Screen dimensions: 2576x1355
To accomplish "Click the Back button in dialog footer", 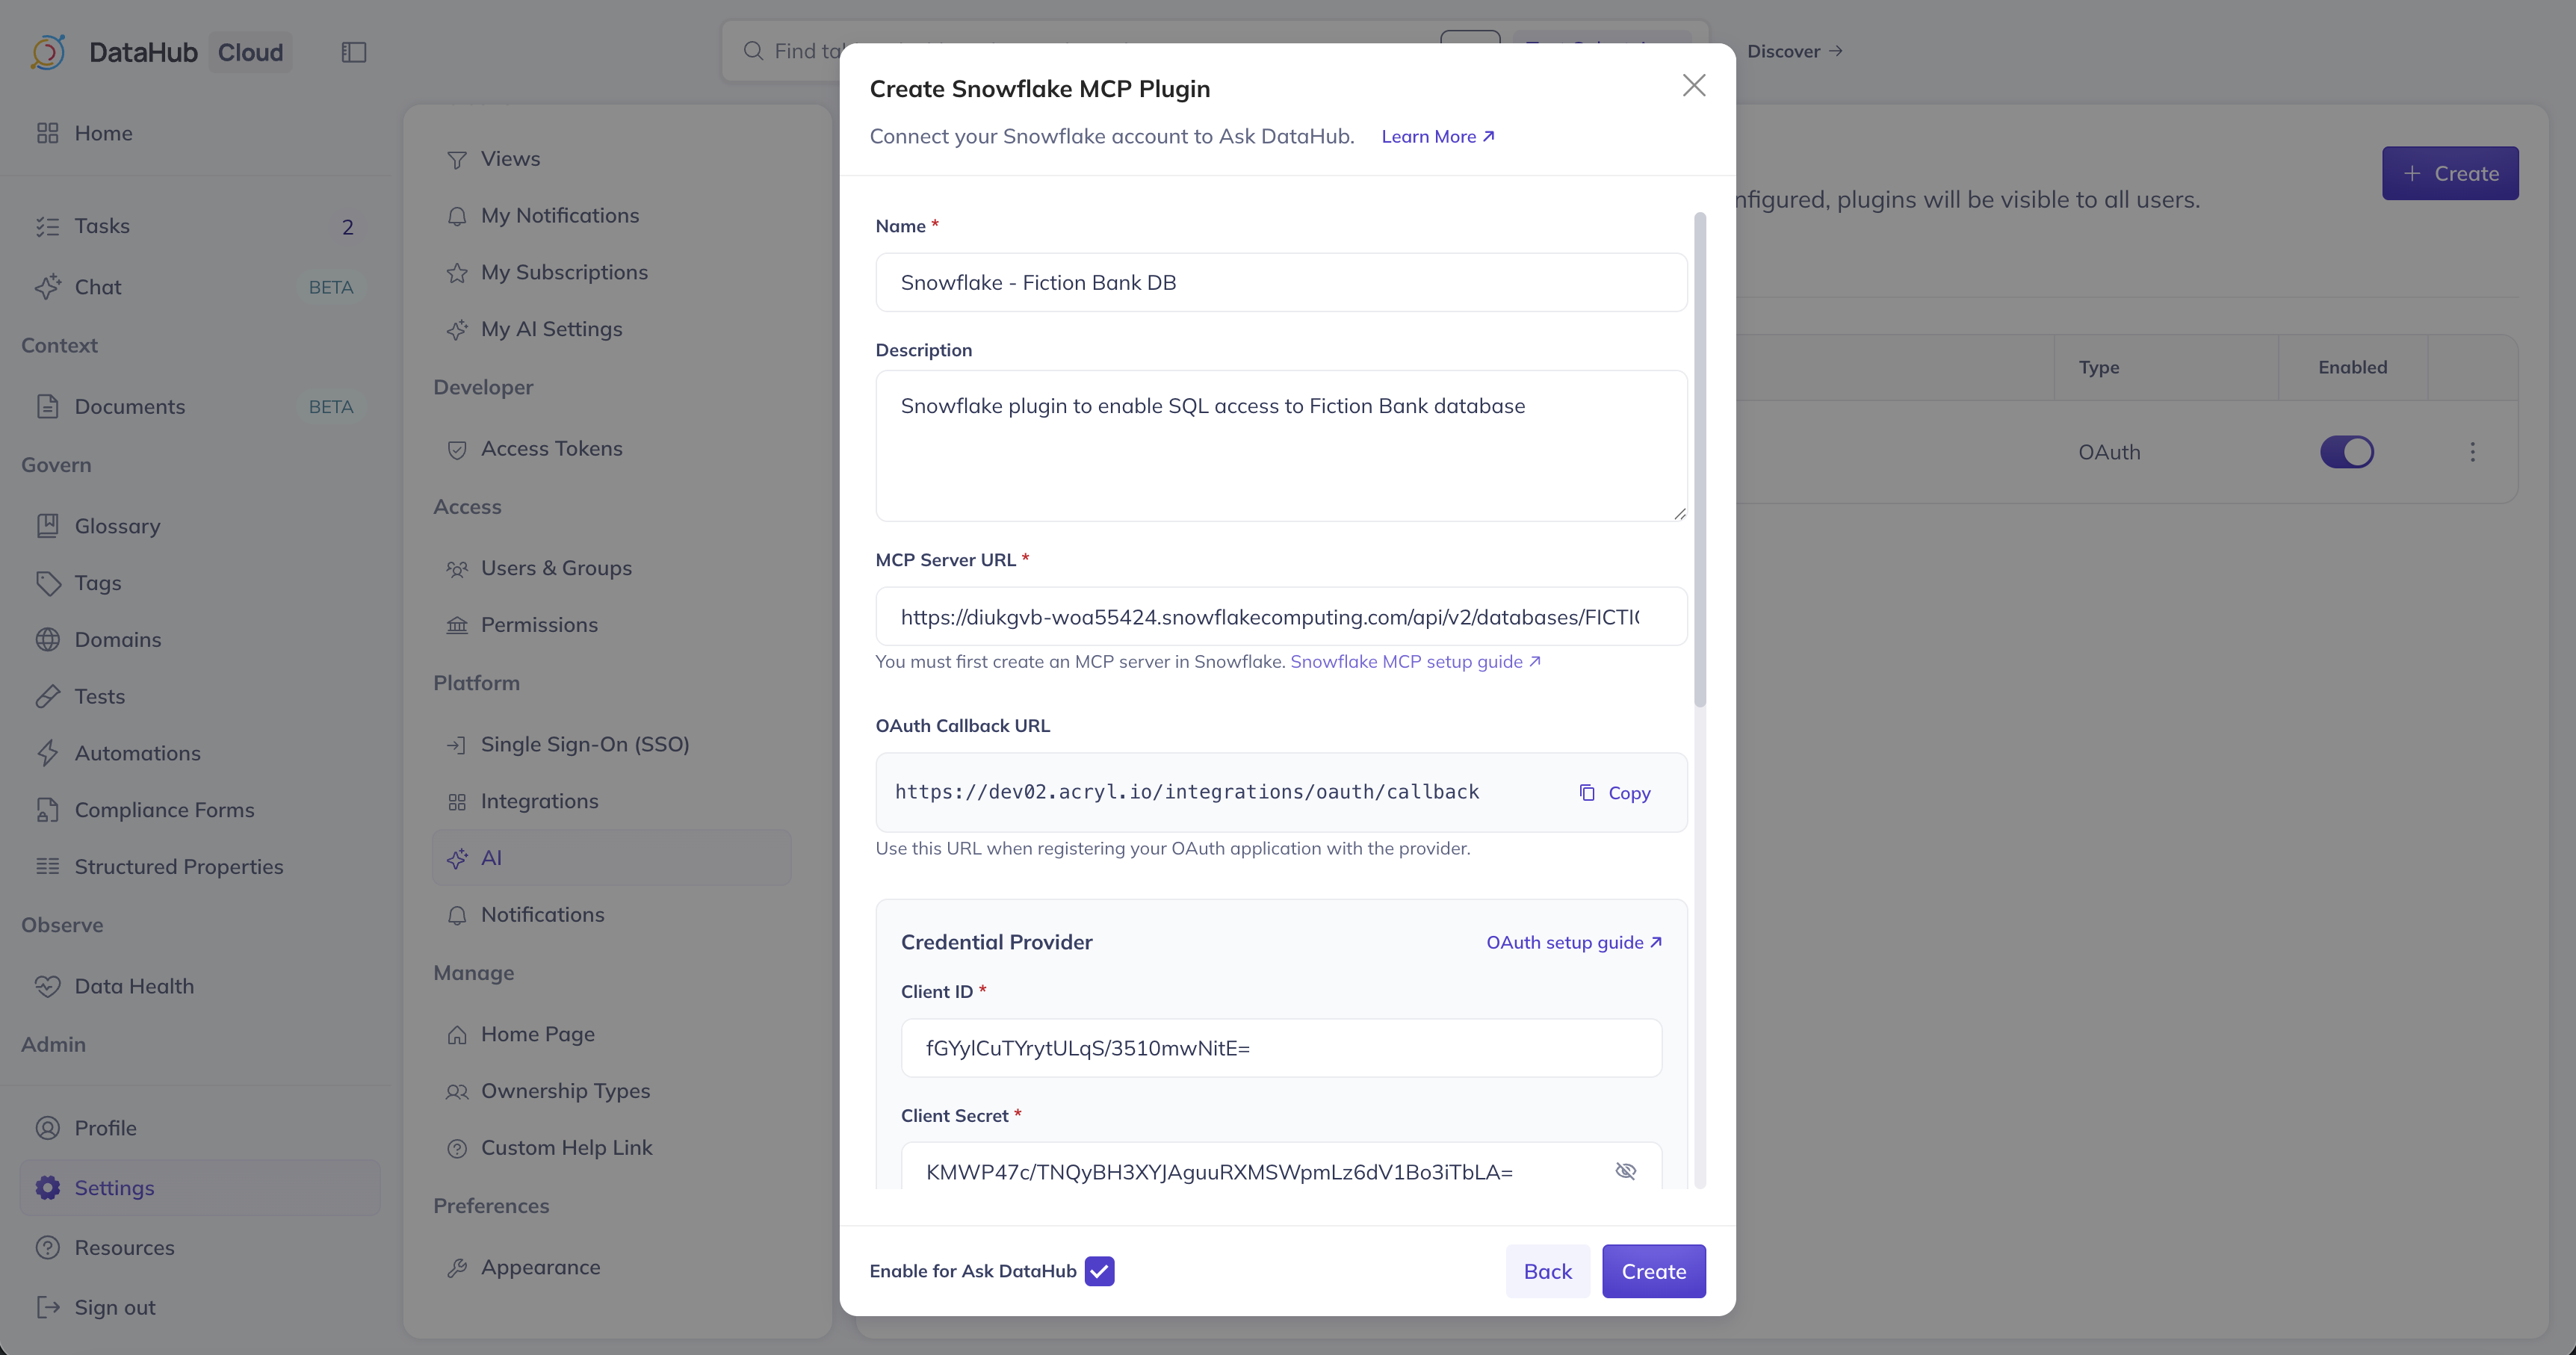I will coord(1547,1270).
